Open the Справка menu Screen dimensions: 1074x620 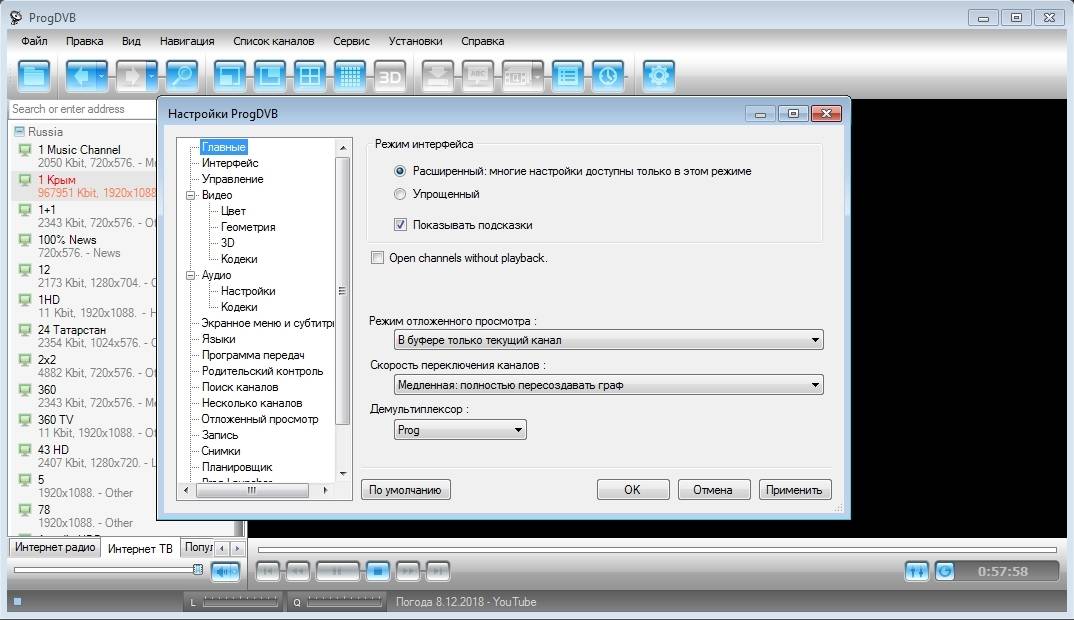482,41
